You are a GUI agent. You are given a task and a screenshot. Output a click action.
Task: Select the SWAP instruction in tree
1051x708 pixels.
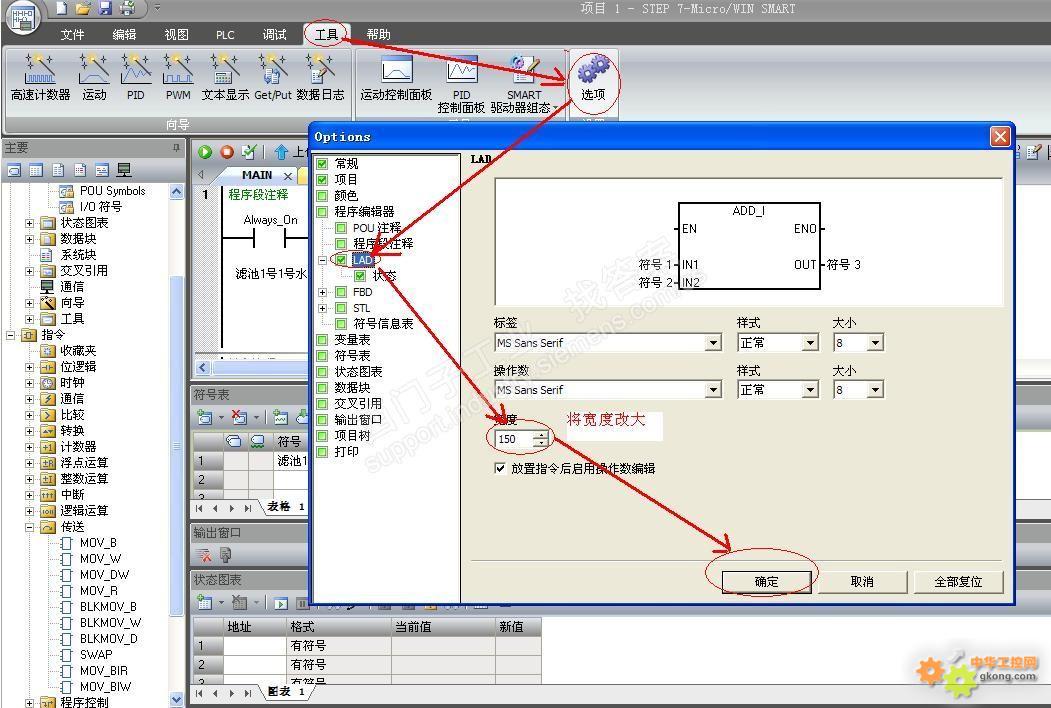point(96,654)
